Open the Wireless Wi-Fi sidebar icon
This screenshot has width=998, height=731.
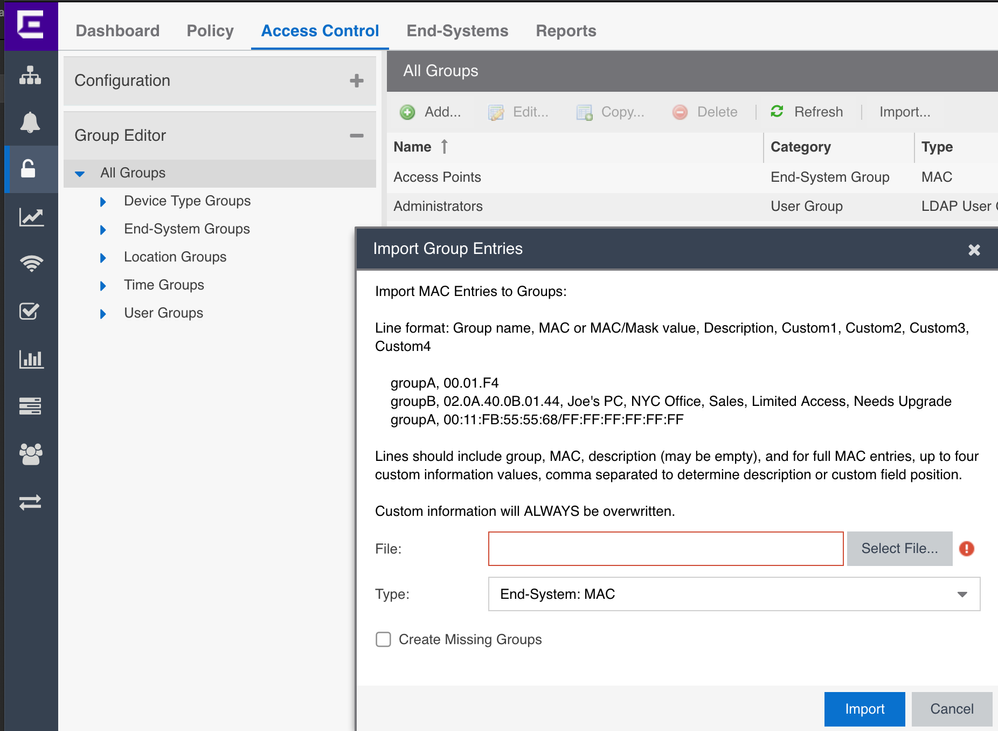click(30, 264)
